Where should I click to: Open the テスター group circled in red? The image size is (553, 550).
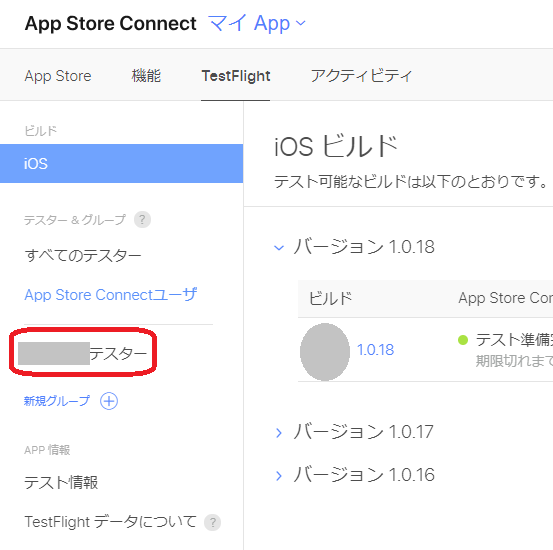pos(83,353)
